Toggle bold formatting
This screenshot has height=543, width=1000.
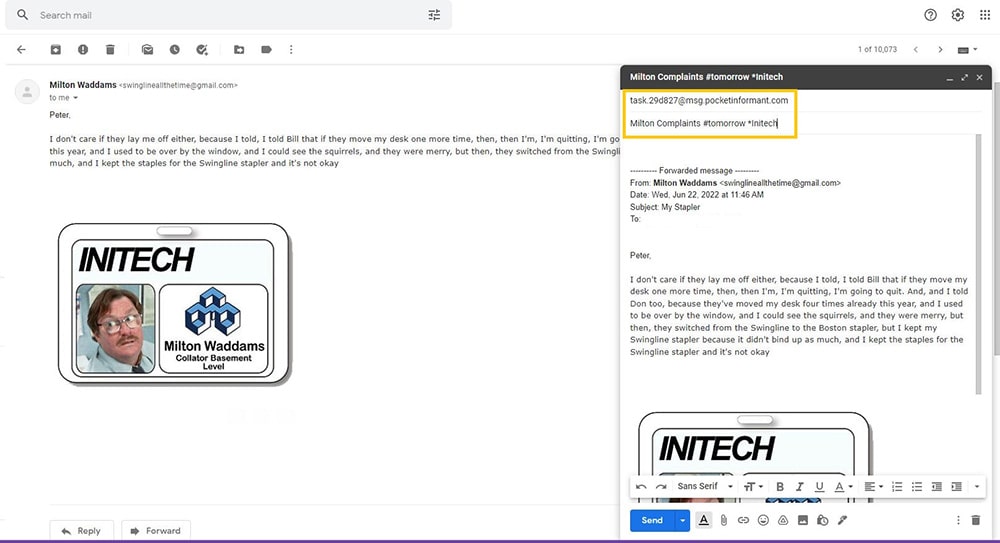pos(779,486)
